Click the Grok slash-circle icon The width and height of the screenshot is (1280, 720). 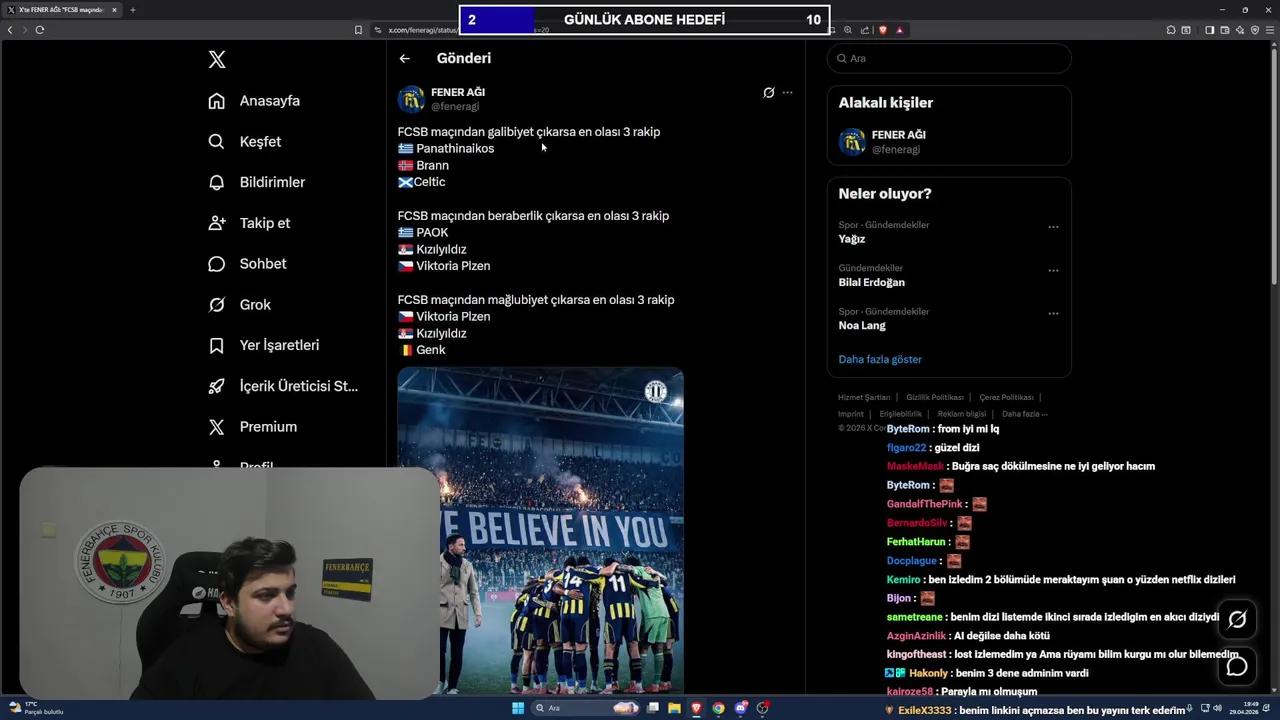[x=216, y=305]
